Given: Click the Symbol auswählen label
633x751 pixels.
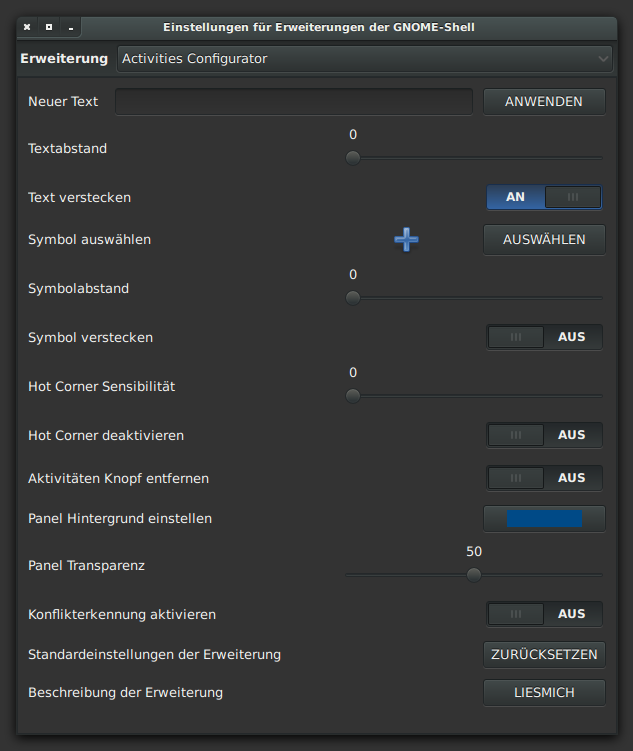Looking at the screenshot, I should click(90, 239).
